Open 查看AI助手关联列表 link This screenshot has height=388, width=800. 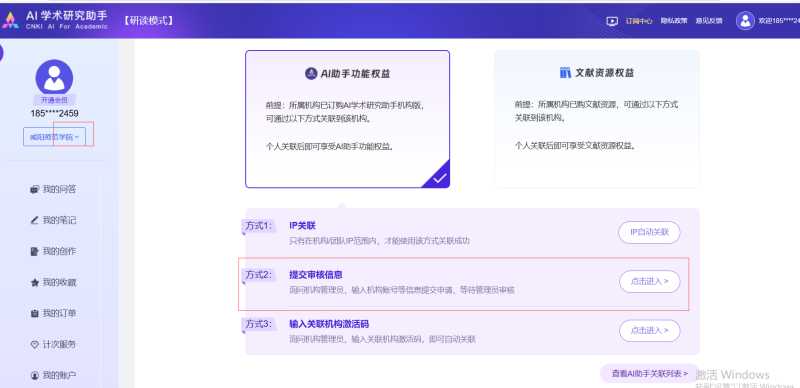click(649, 374)
